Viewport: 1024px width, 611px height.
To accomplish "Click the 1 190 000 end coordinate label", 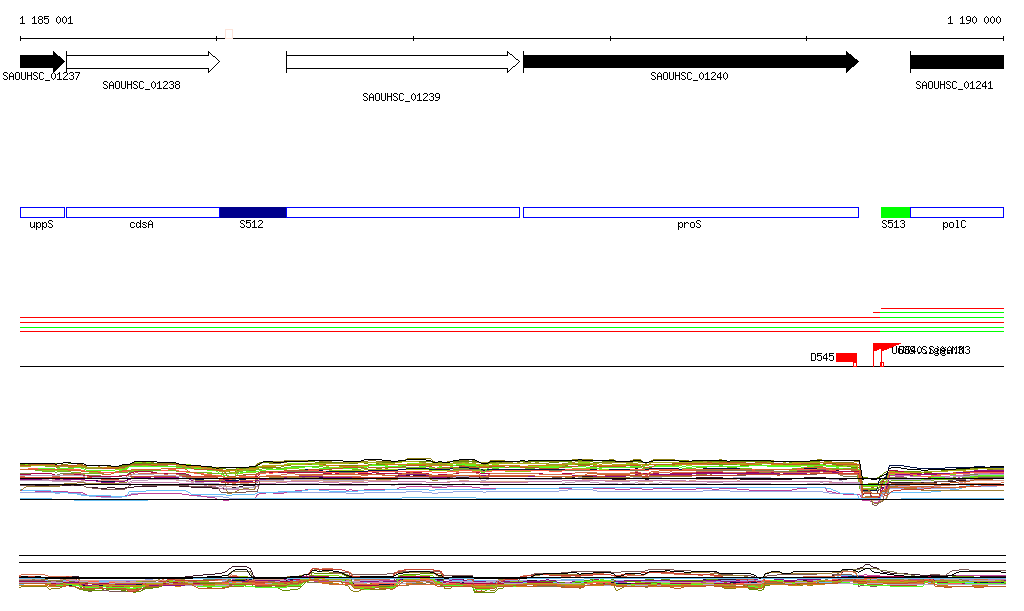I will coord(974,20).
